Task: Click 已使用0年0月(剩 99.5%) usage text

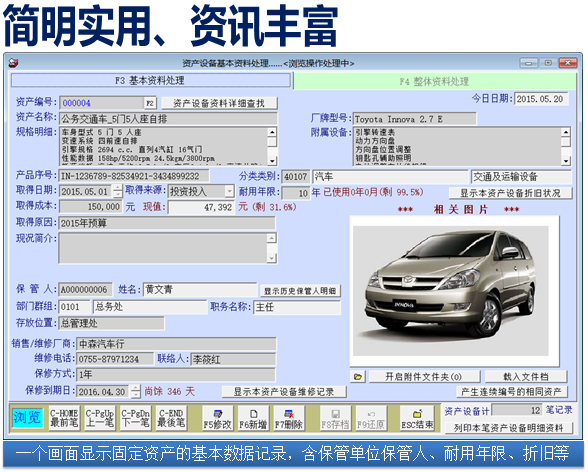Action: 373,193
